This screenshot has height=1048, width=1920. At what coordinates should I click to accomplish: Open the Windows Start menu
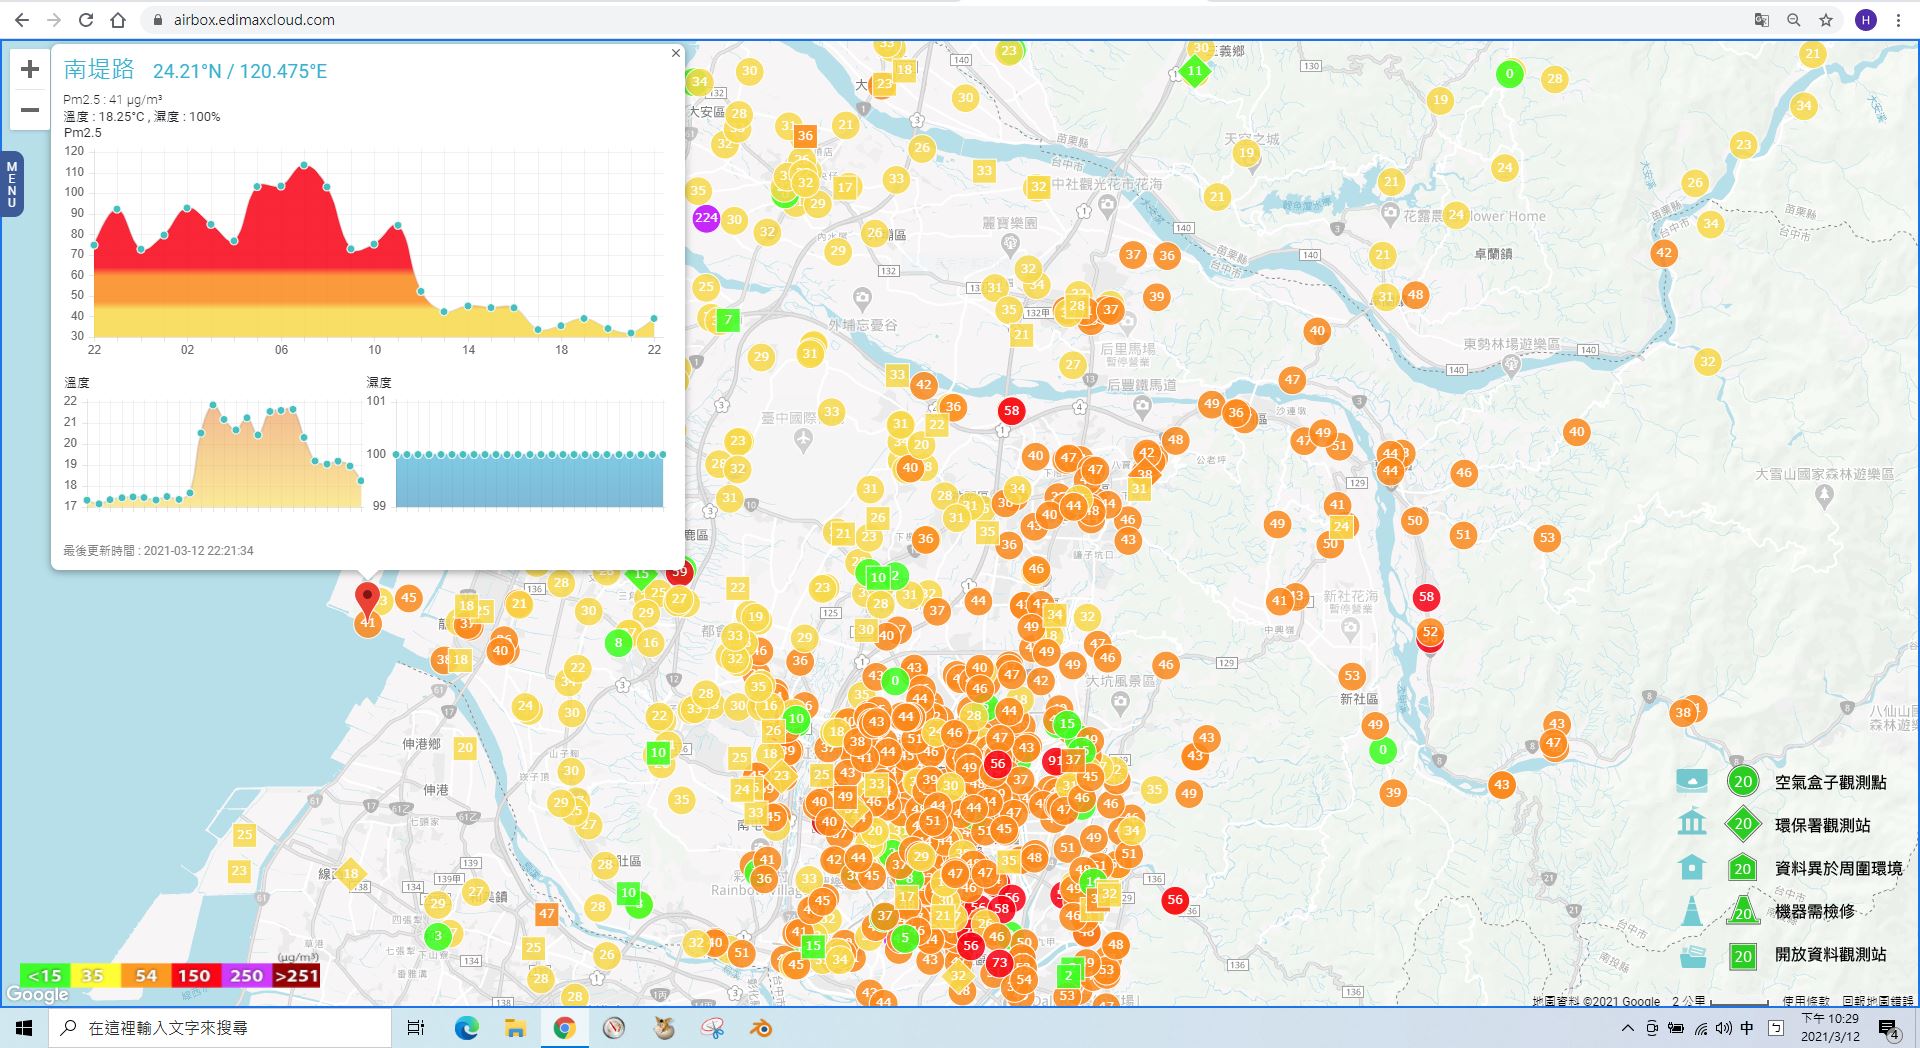[x=24, y=1028]
